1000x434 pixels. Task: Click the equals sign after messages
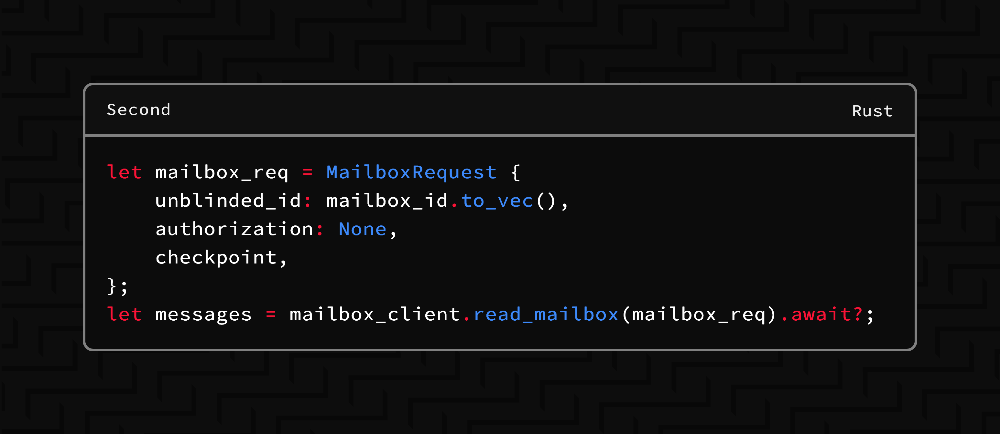tap(270, 314)
